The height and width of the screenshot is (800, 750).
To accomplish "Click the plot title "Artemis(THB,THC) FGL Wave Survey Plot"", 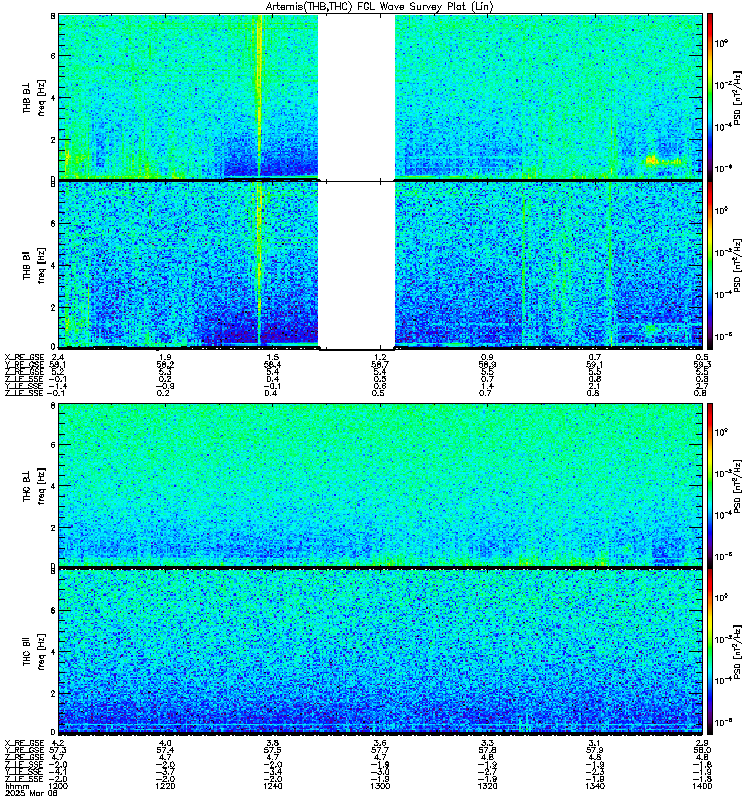I will (380, 7).
